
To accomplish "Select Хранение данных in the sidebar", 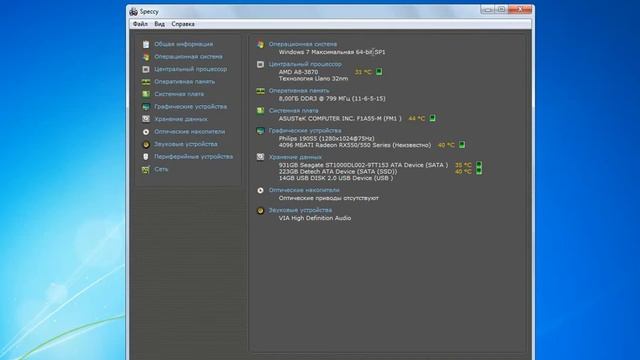I will pos(181,119).
